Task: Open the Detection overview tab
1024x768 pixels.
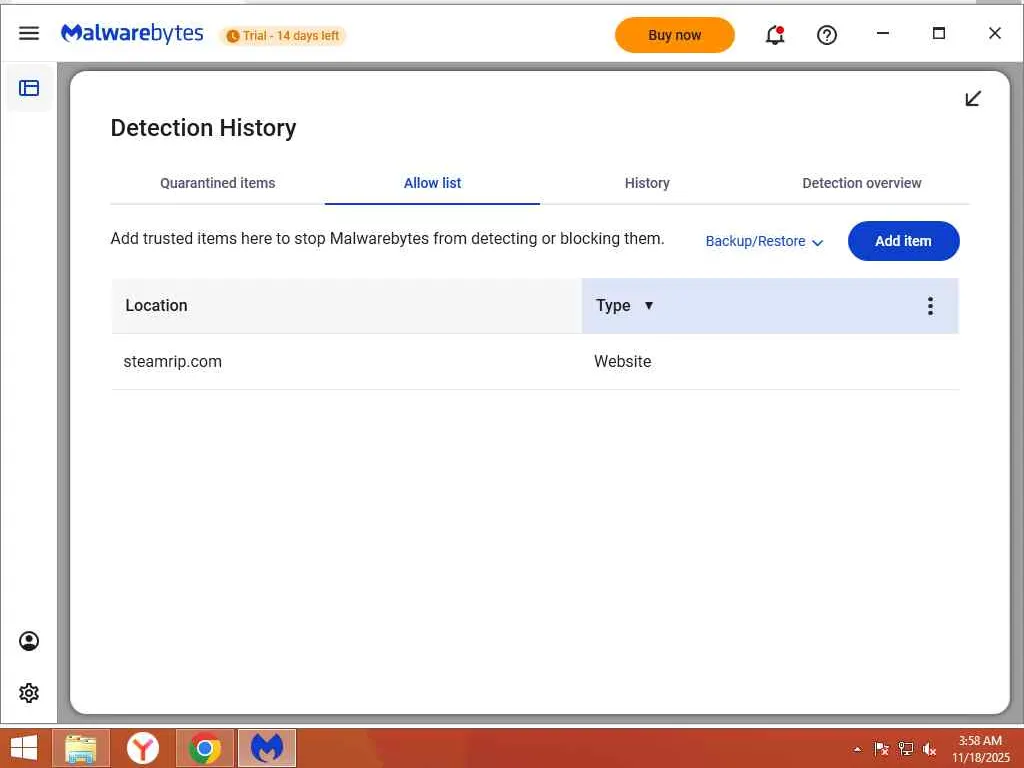Action: click(861, 184)
